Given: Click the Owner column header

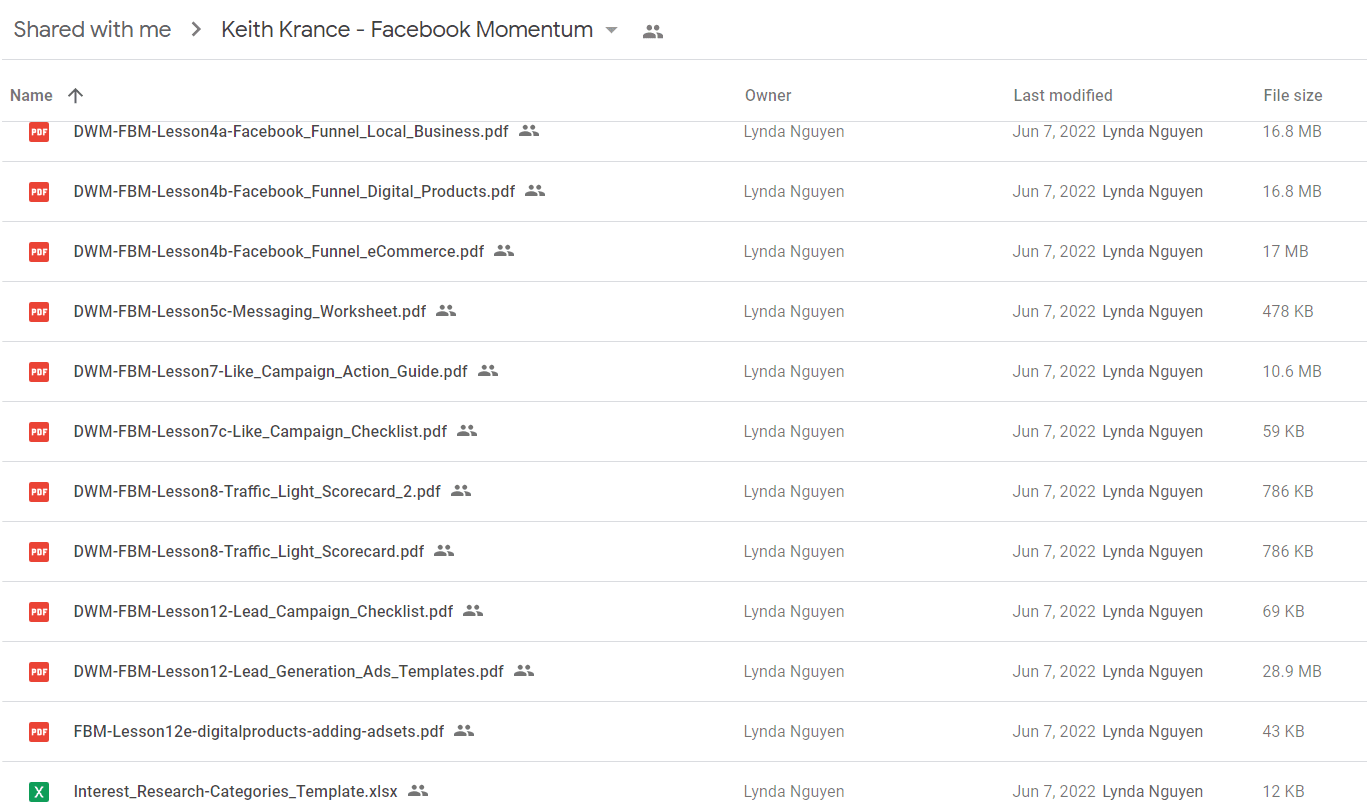Looking at the screenshot, I should pyautogui.click(x=768, y=95).
